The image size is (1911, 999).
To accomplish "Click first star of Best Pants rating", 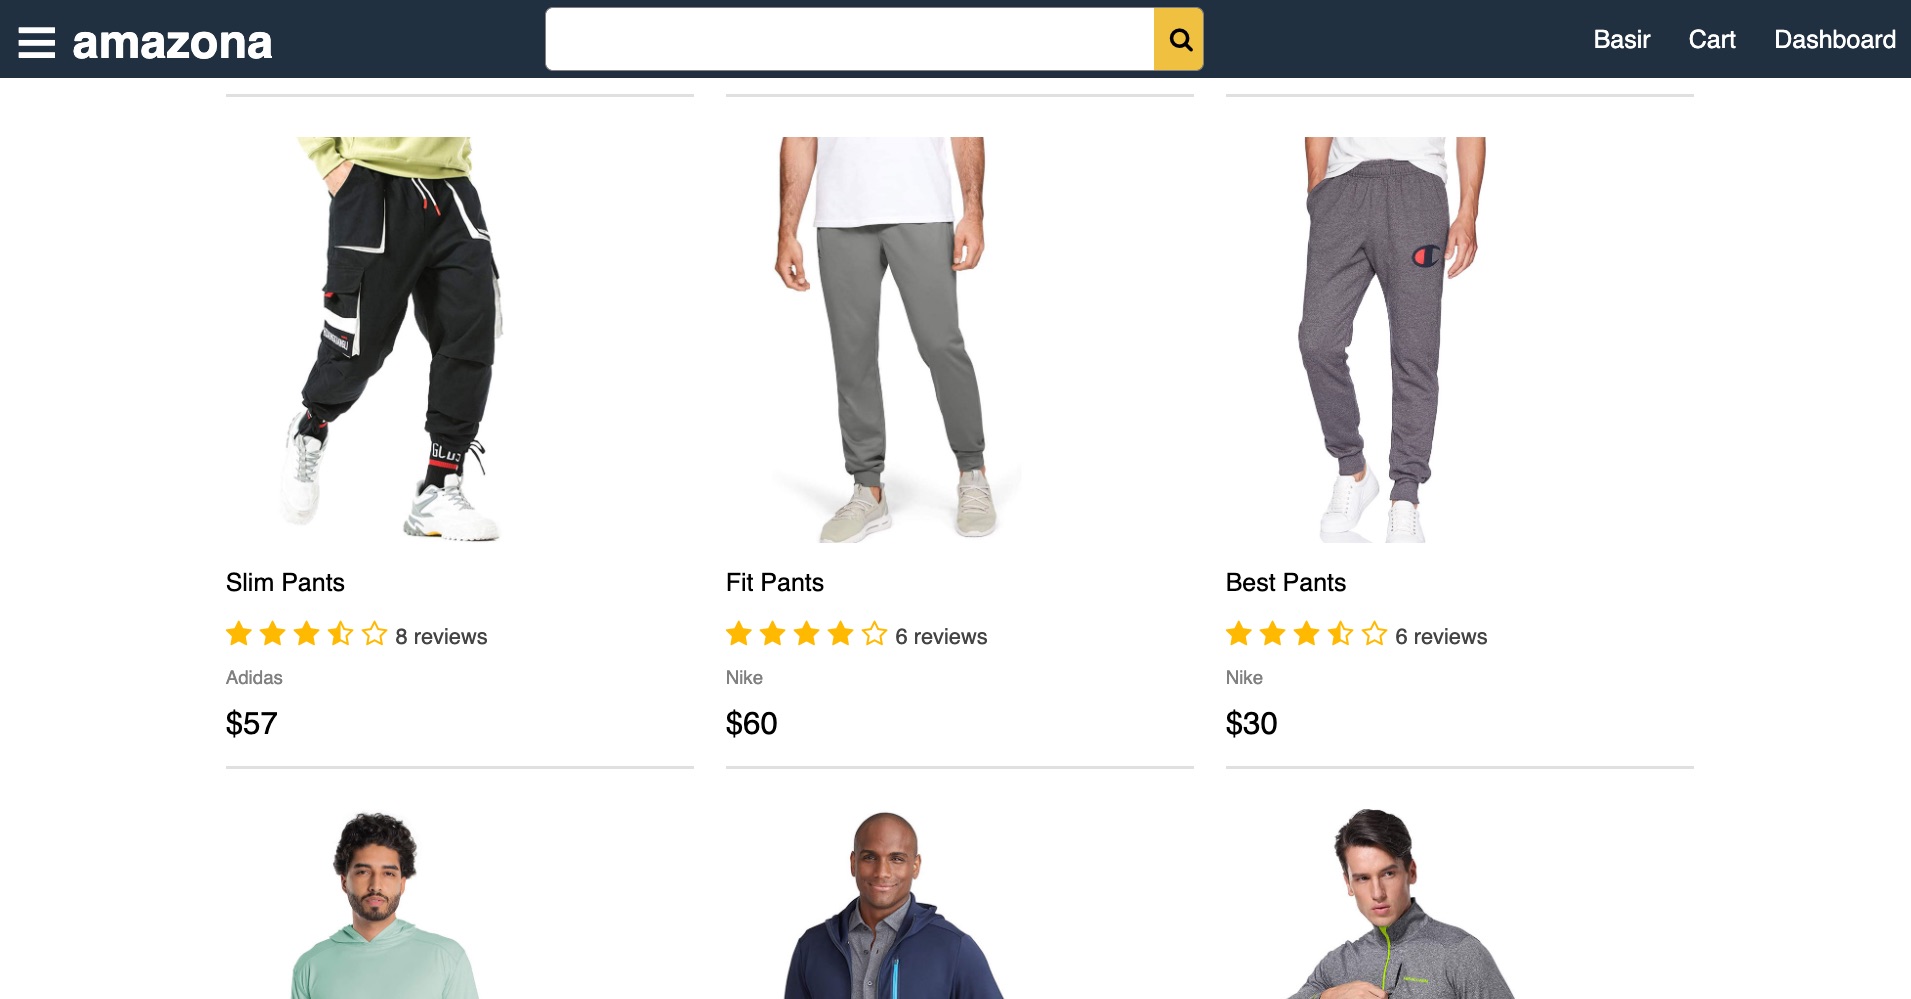I will [1239, 634].
